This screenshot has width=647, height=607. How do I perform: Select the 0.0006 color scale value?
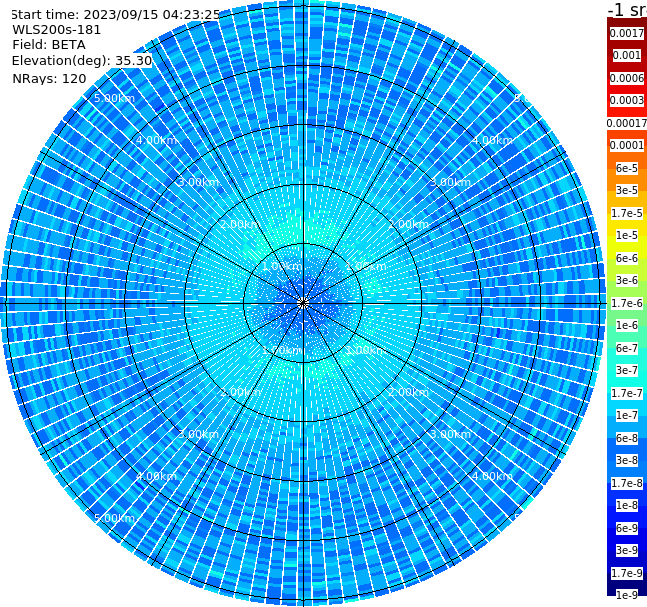coord(627,78)
